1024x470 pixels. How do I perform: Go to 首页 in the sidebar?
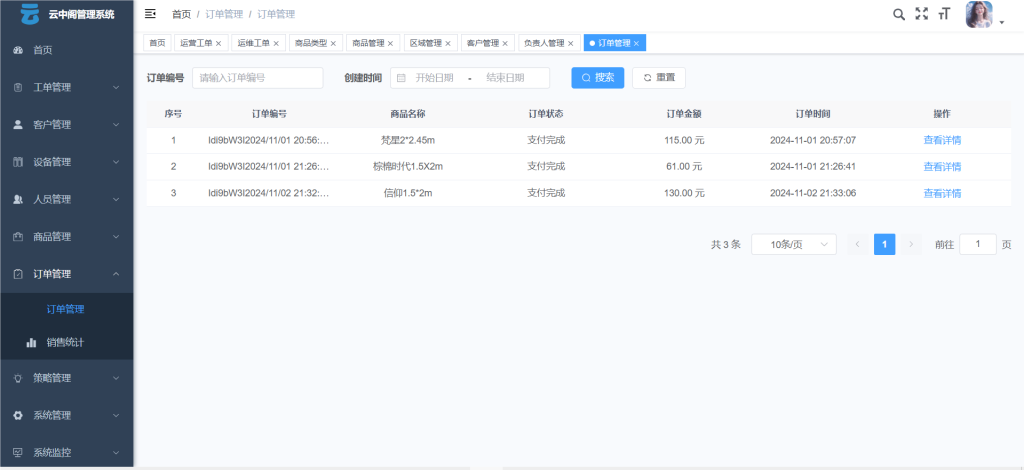tap(43, 50)
